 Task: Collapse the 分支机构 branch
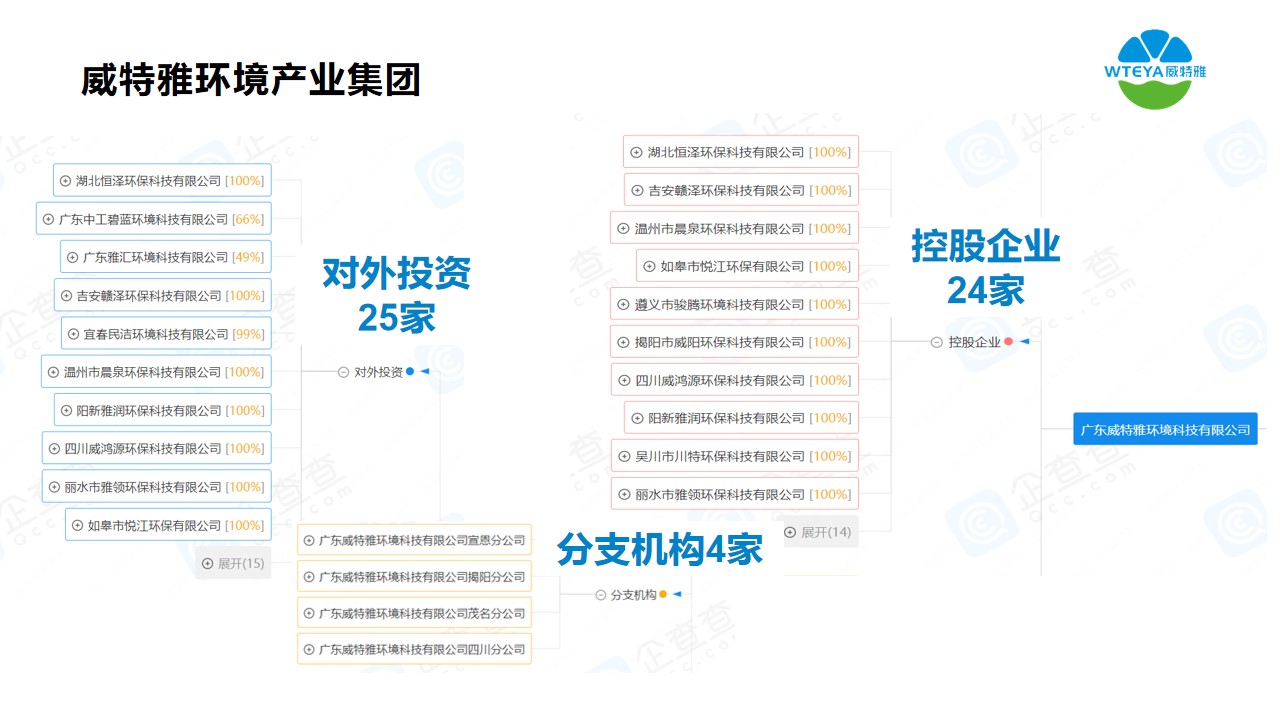tap(600, 595)
